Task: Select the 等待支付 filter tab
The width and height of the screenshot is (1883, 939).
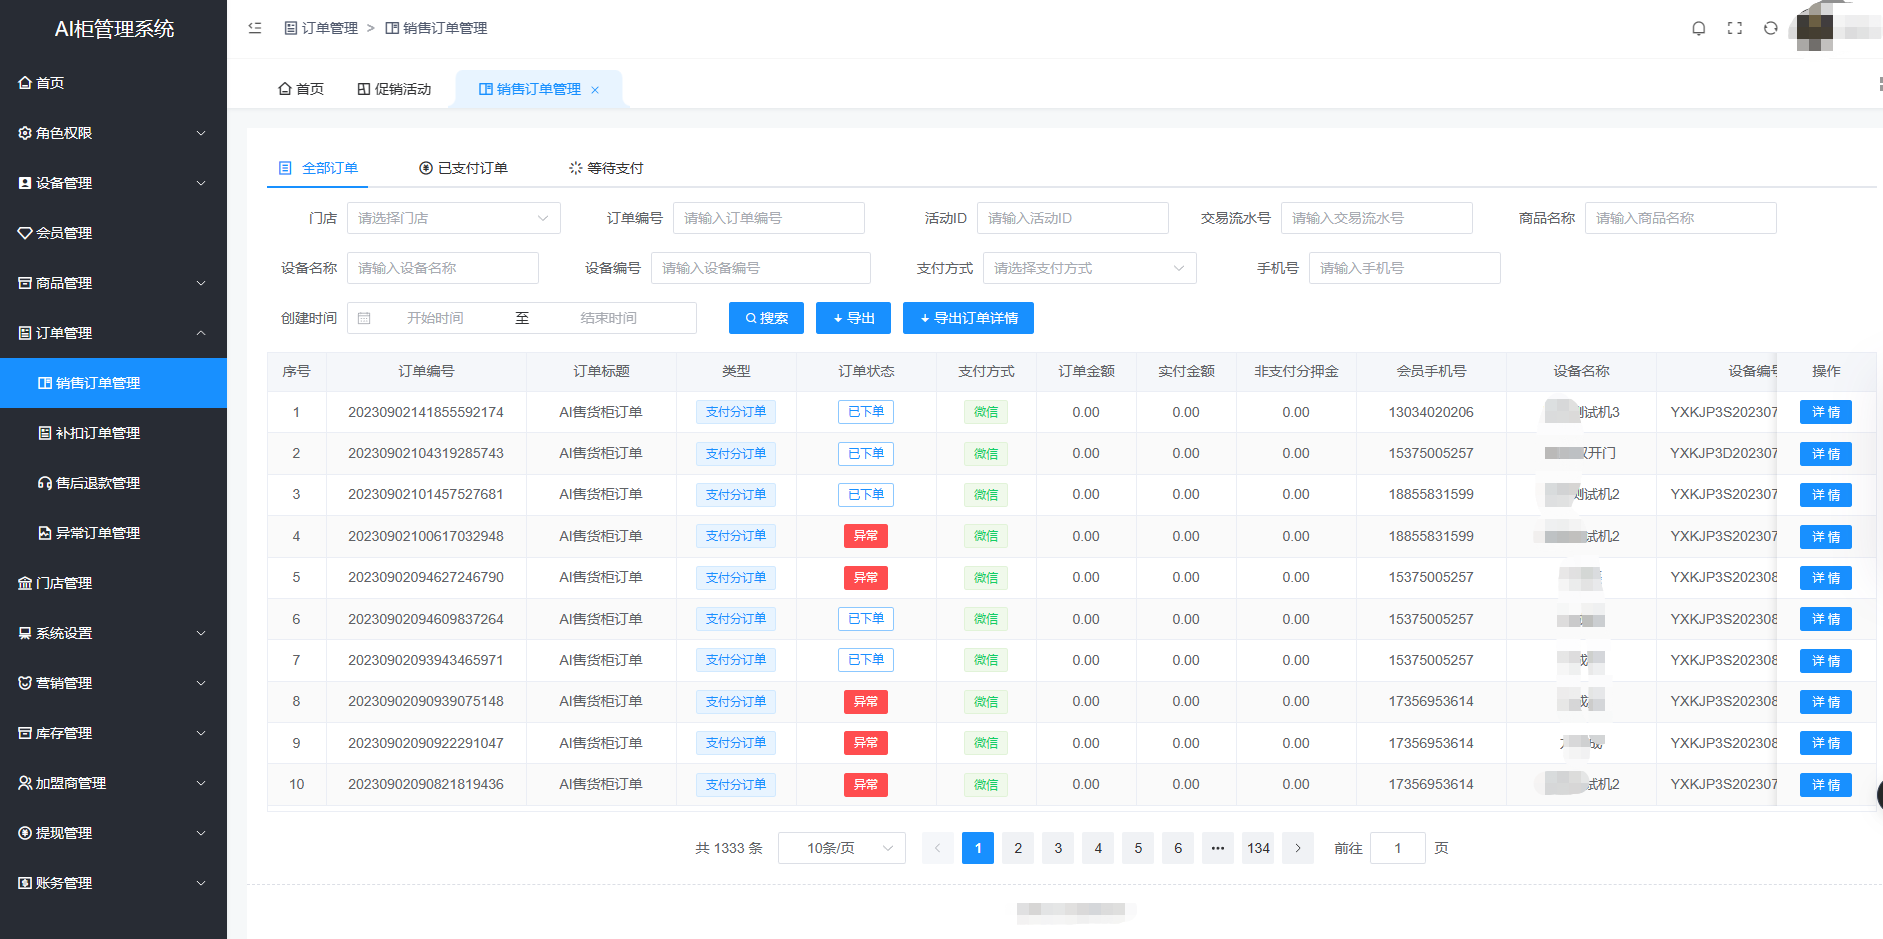Action: tap(606, 168)
